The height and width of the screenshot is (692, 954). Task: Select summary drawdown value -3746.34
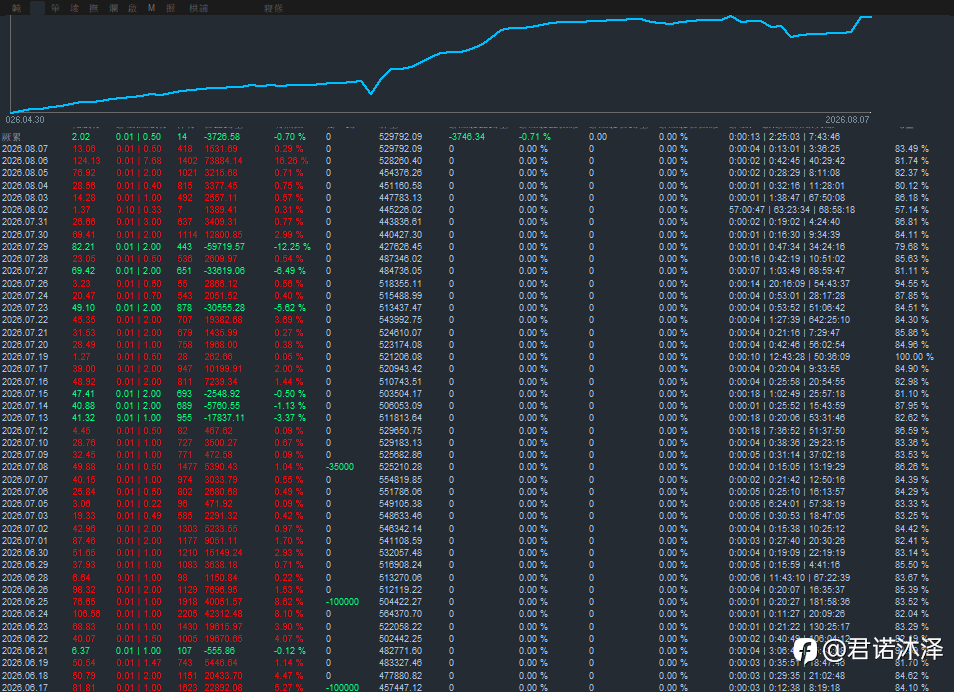pos(467,137)
